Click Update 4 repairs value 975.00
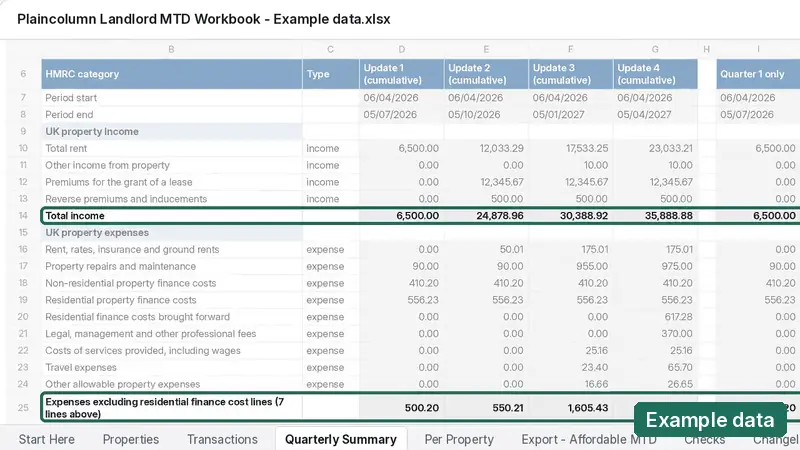This screenshot has width=800, height=450. click(x=655, y=266)
